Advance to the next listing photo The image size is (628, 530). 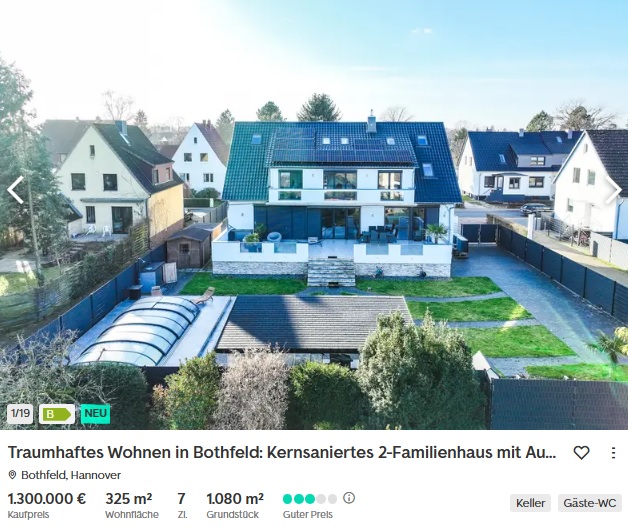click(613, 189)
